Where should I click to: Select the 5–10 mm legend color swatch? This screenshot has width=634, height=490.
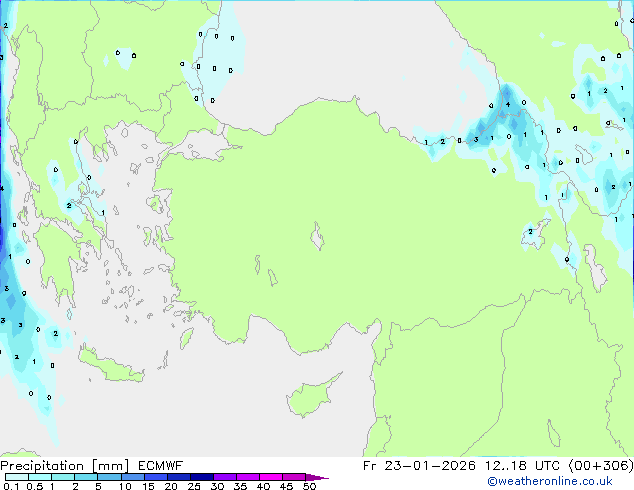(109, 477)
